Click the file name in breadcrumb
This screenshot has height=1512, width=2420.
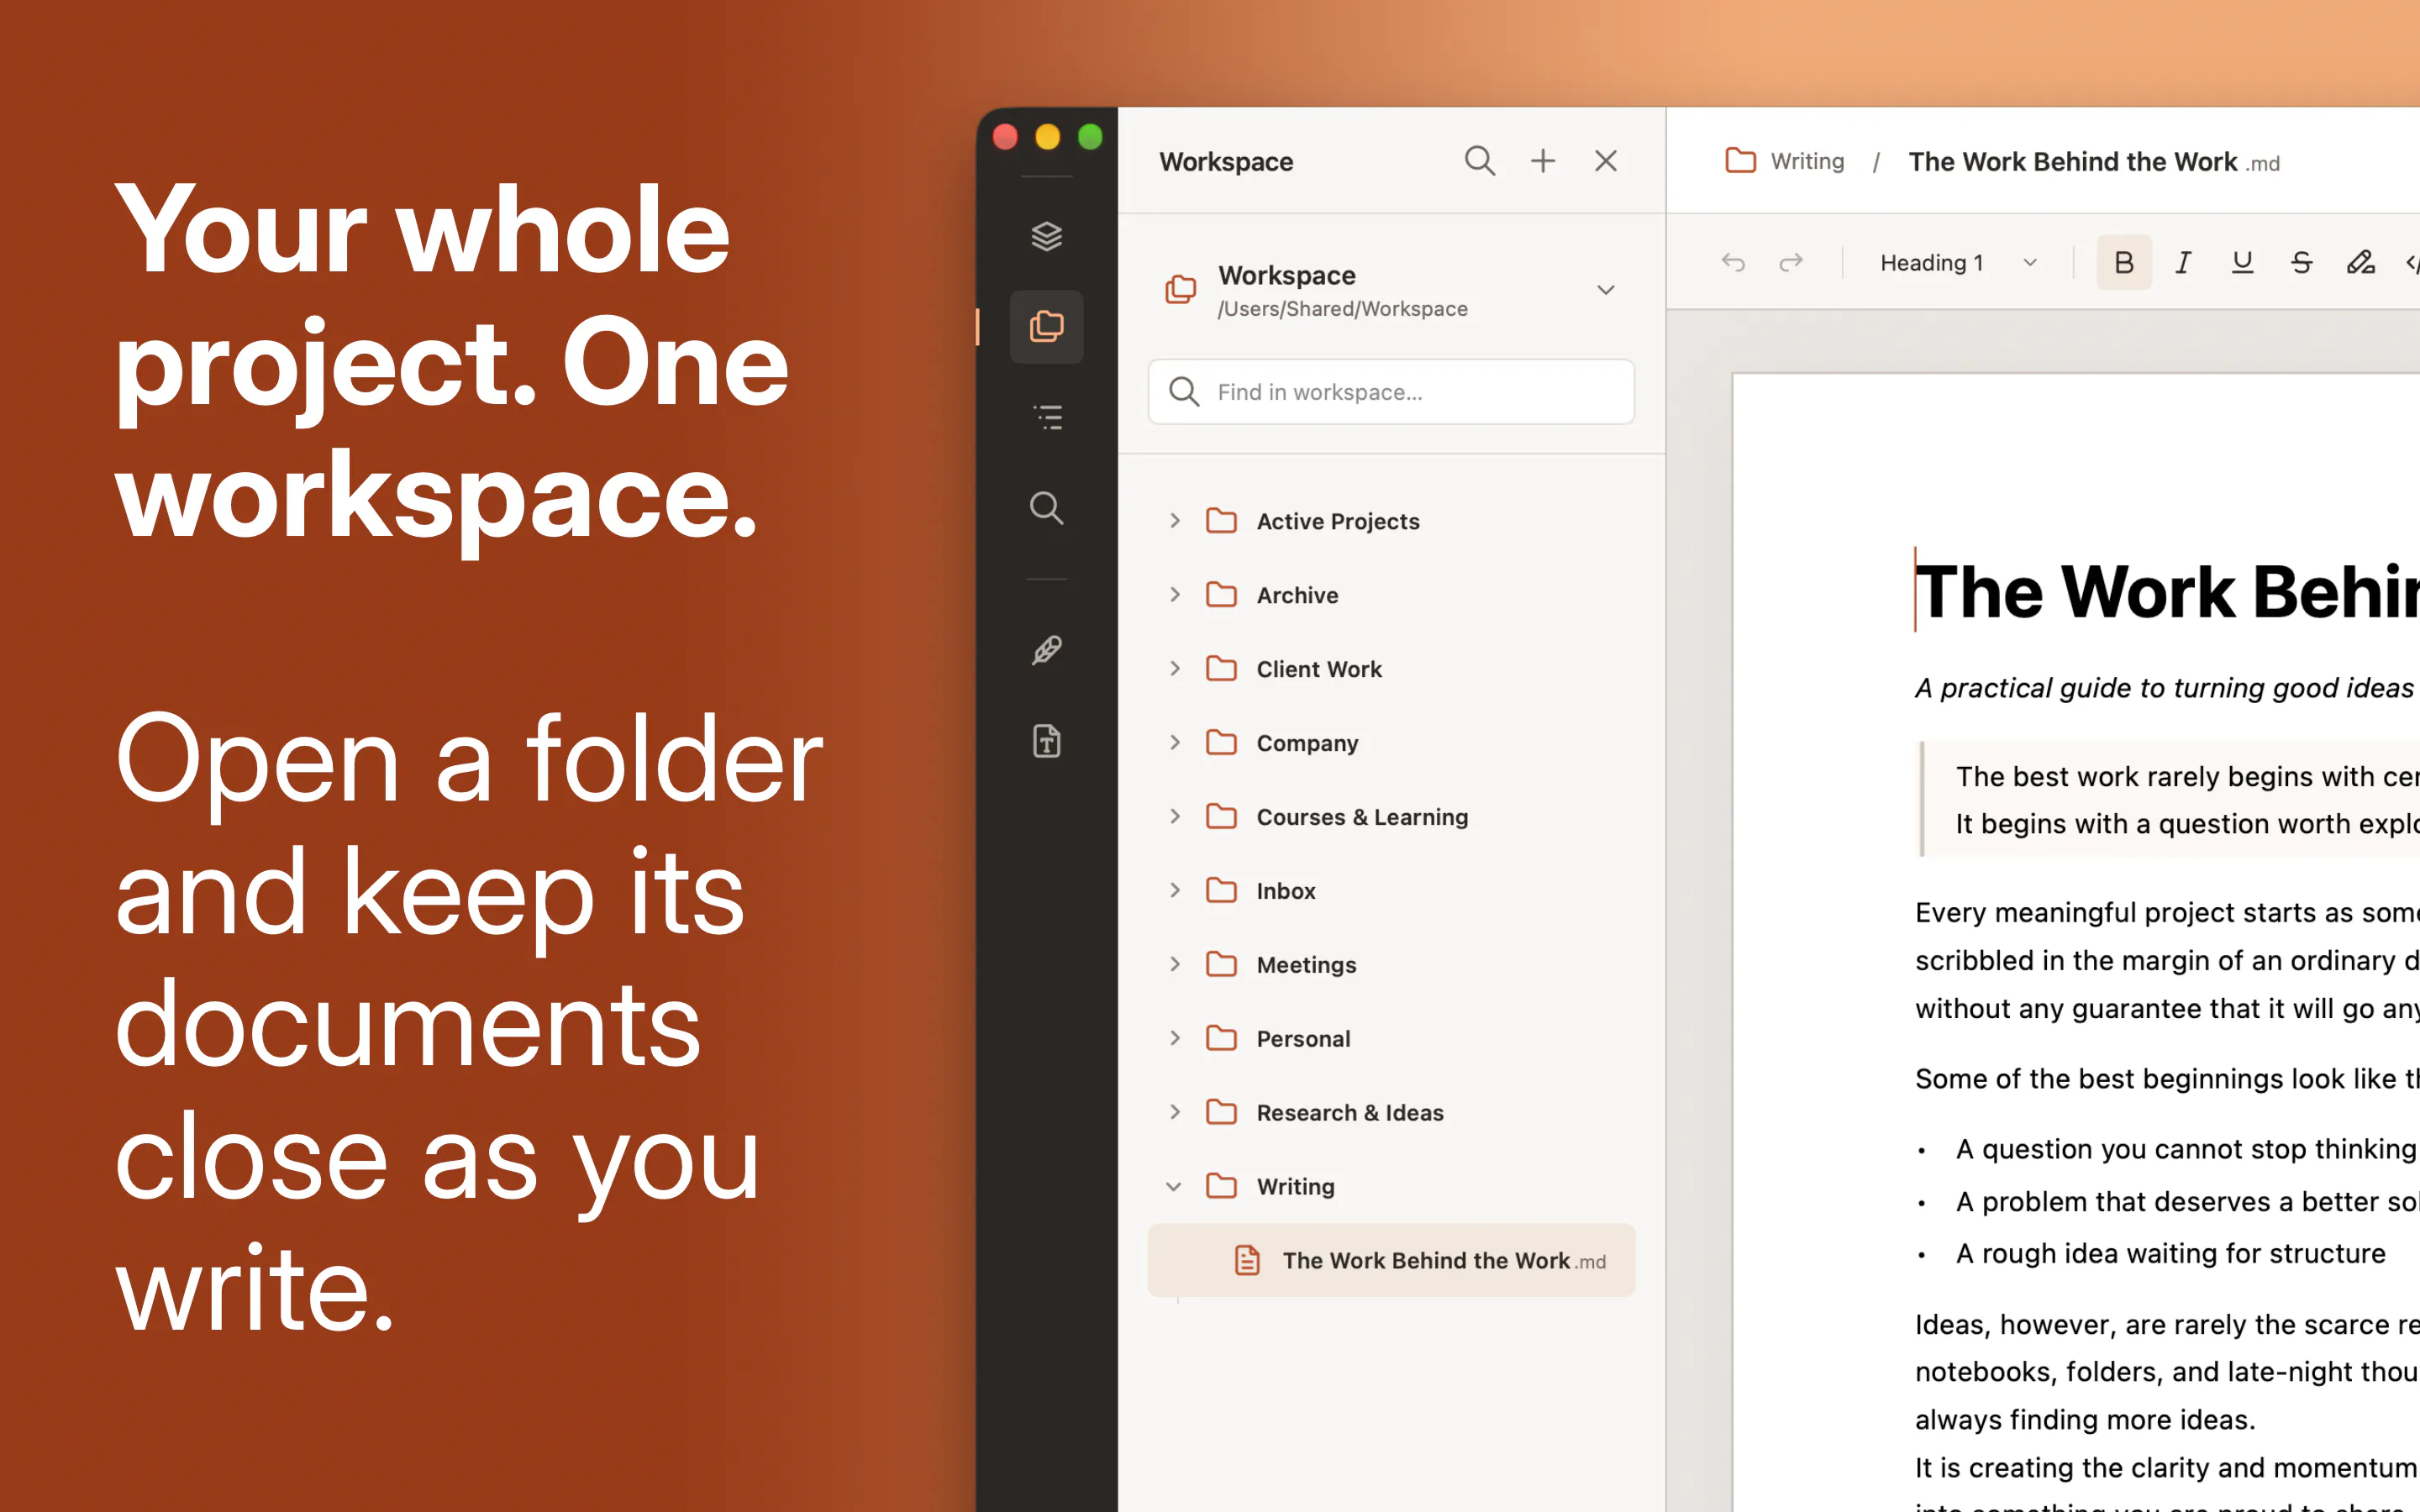click(x=2093, y=162)
